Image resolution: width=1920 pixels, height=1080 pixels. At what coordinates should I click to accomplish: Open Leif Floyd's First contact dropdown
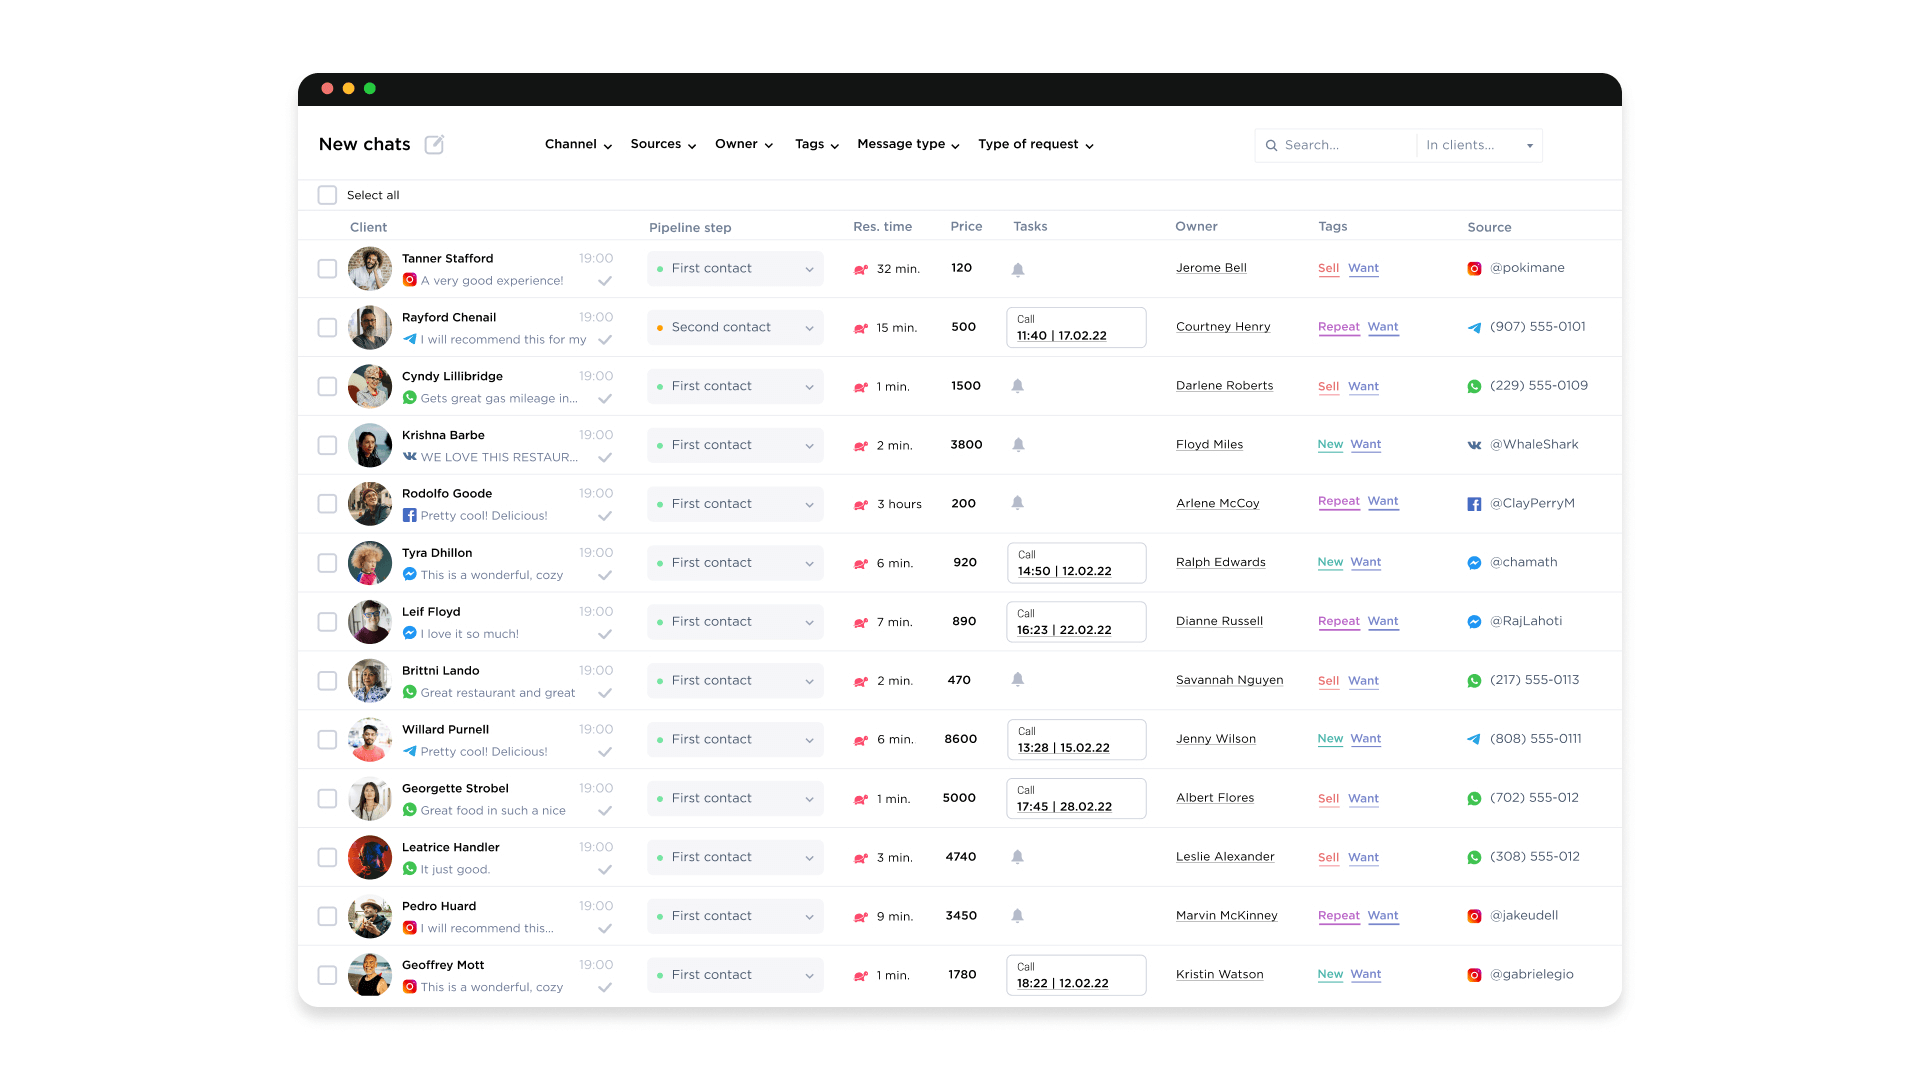735,622
